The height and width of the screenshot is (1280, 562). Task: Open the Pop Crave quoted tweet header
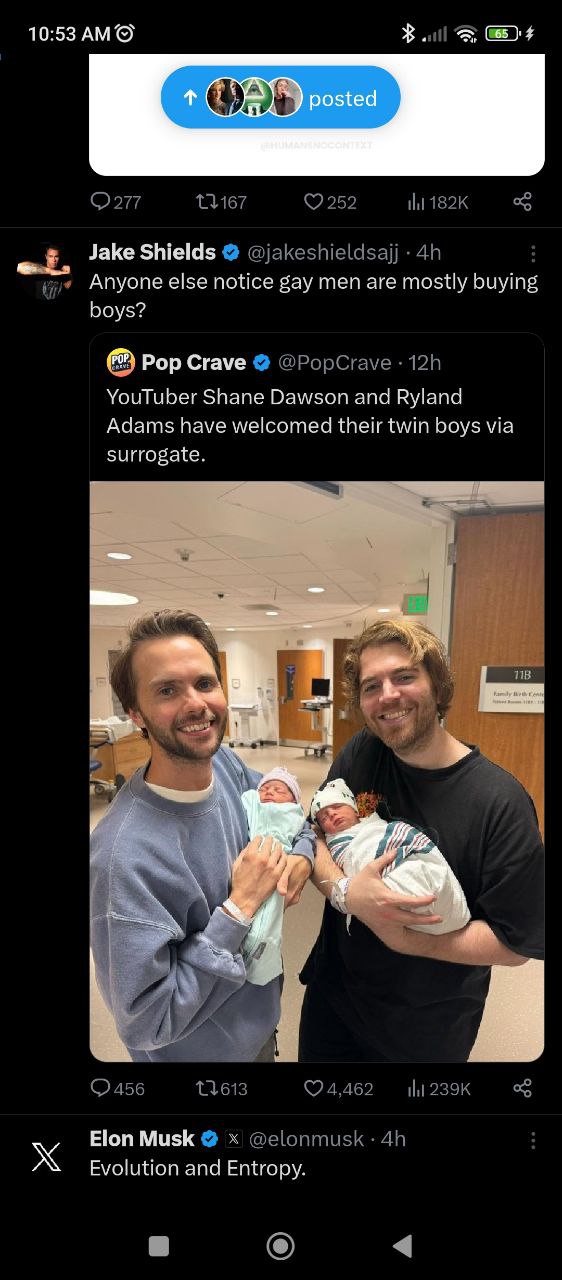pyautogui.click(x=274, y=362)
